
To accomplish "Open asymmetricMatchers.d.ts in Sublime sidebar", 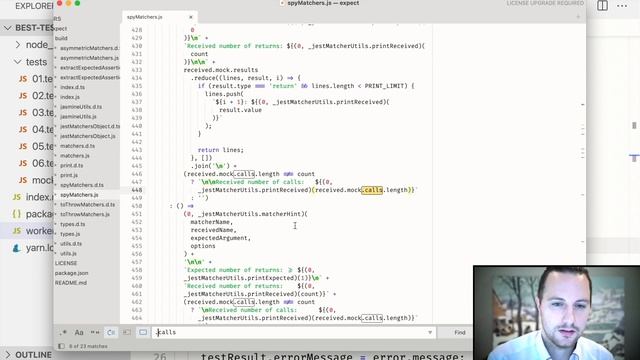I will click(x=89, y=48).
